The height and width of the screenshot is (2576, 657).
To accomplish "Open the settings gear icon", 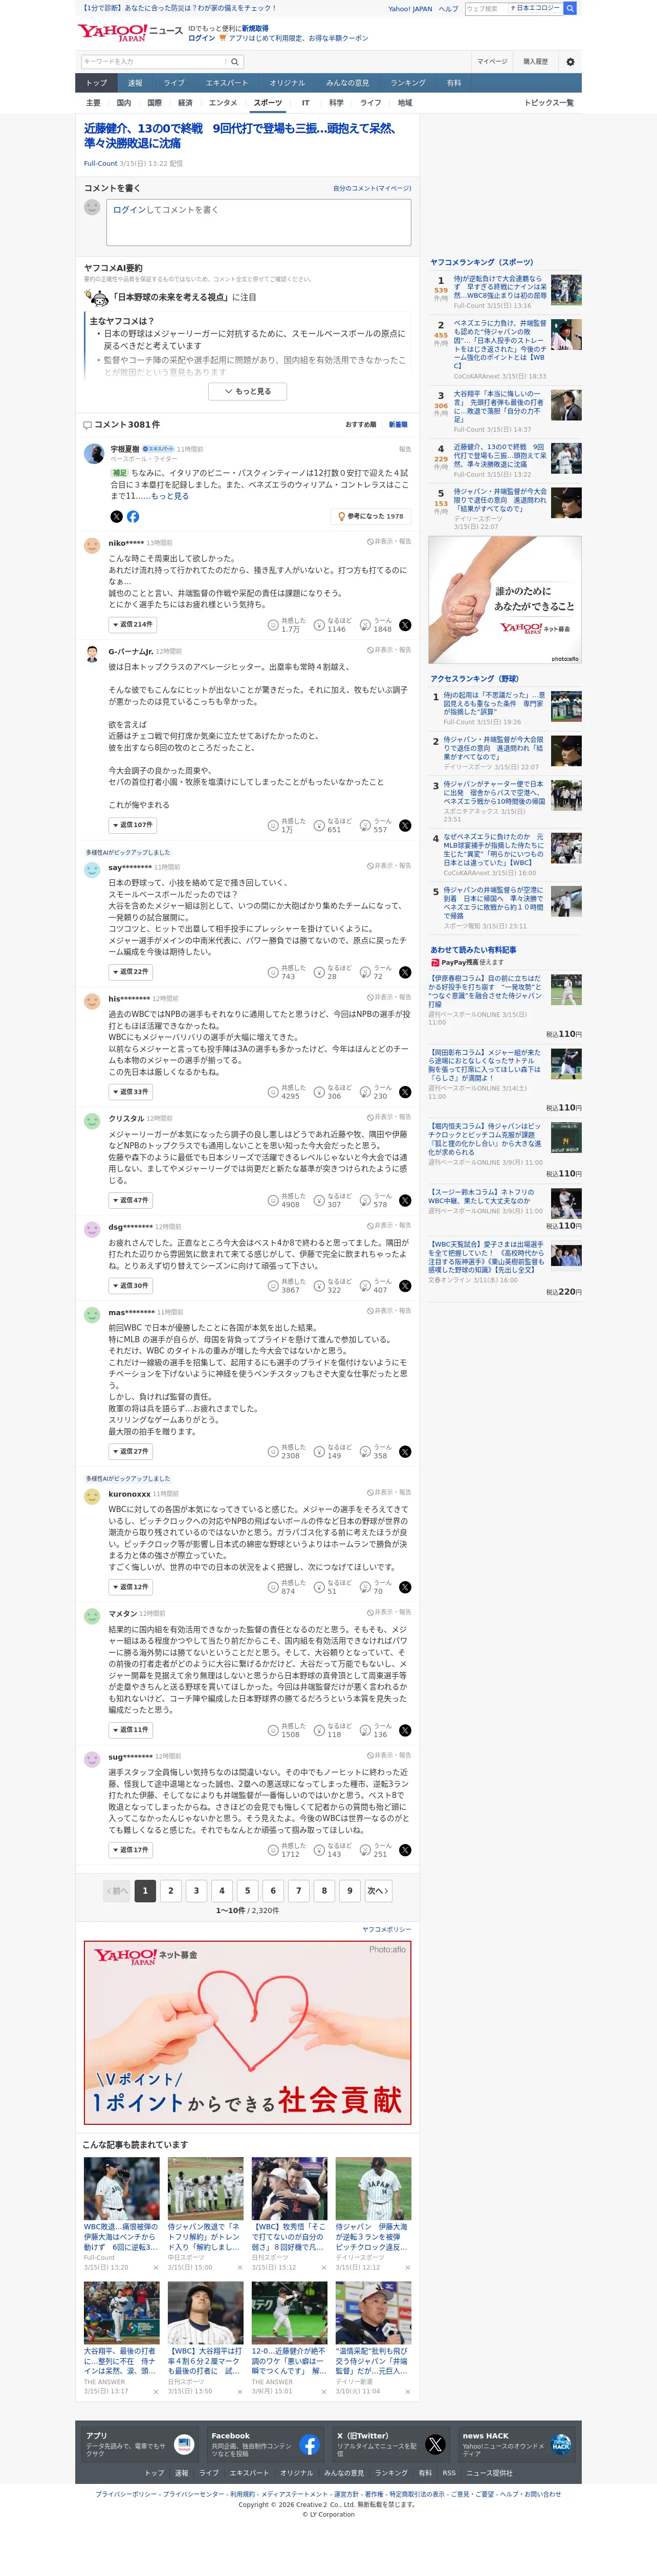I will click(x=570, y=62).
